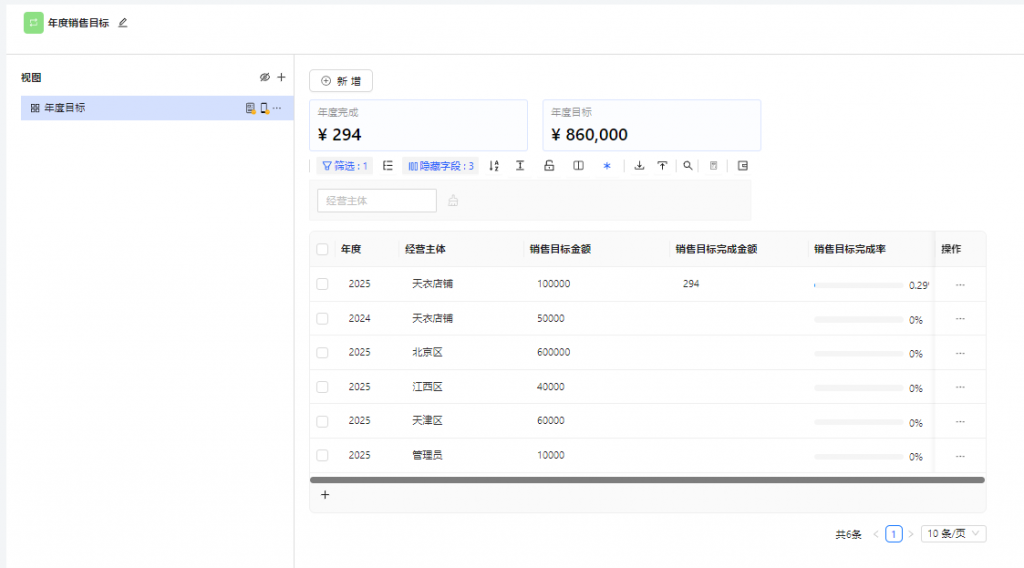Image resolution: width=1024 pixels, height=568 pixels.
Task: Click the blue asterisk icon
Action: point(607,166)
